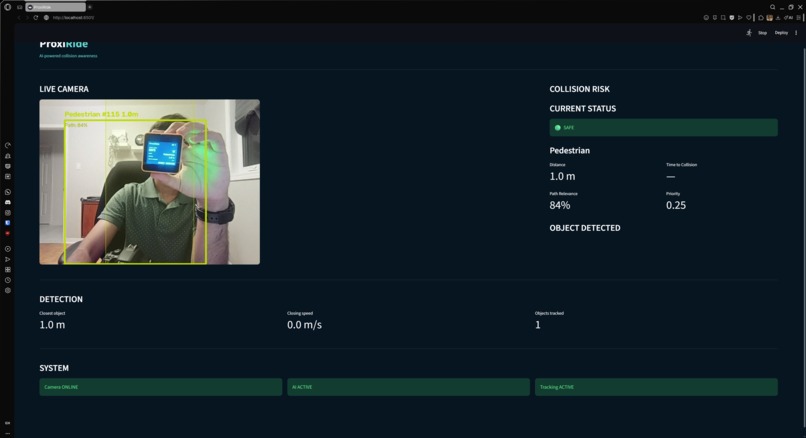
Task: Open the sidebar notifications bell icon
Action: (x=8, y=156)
